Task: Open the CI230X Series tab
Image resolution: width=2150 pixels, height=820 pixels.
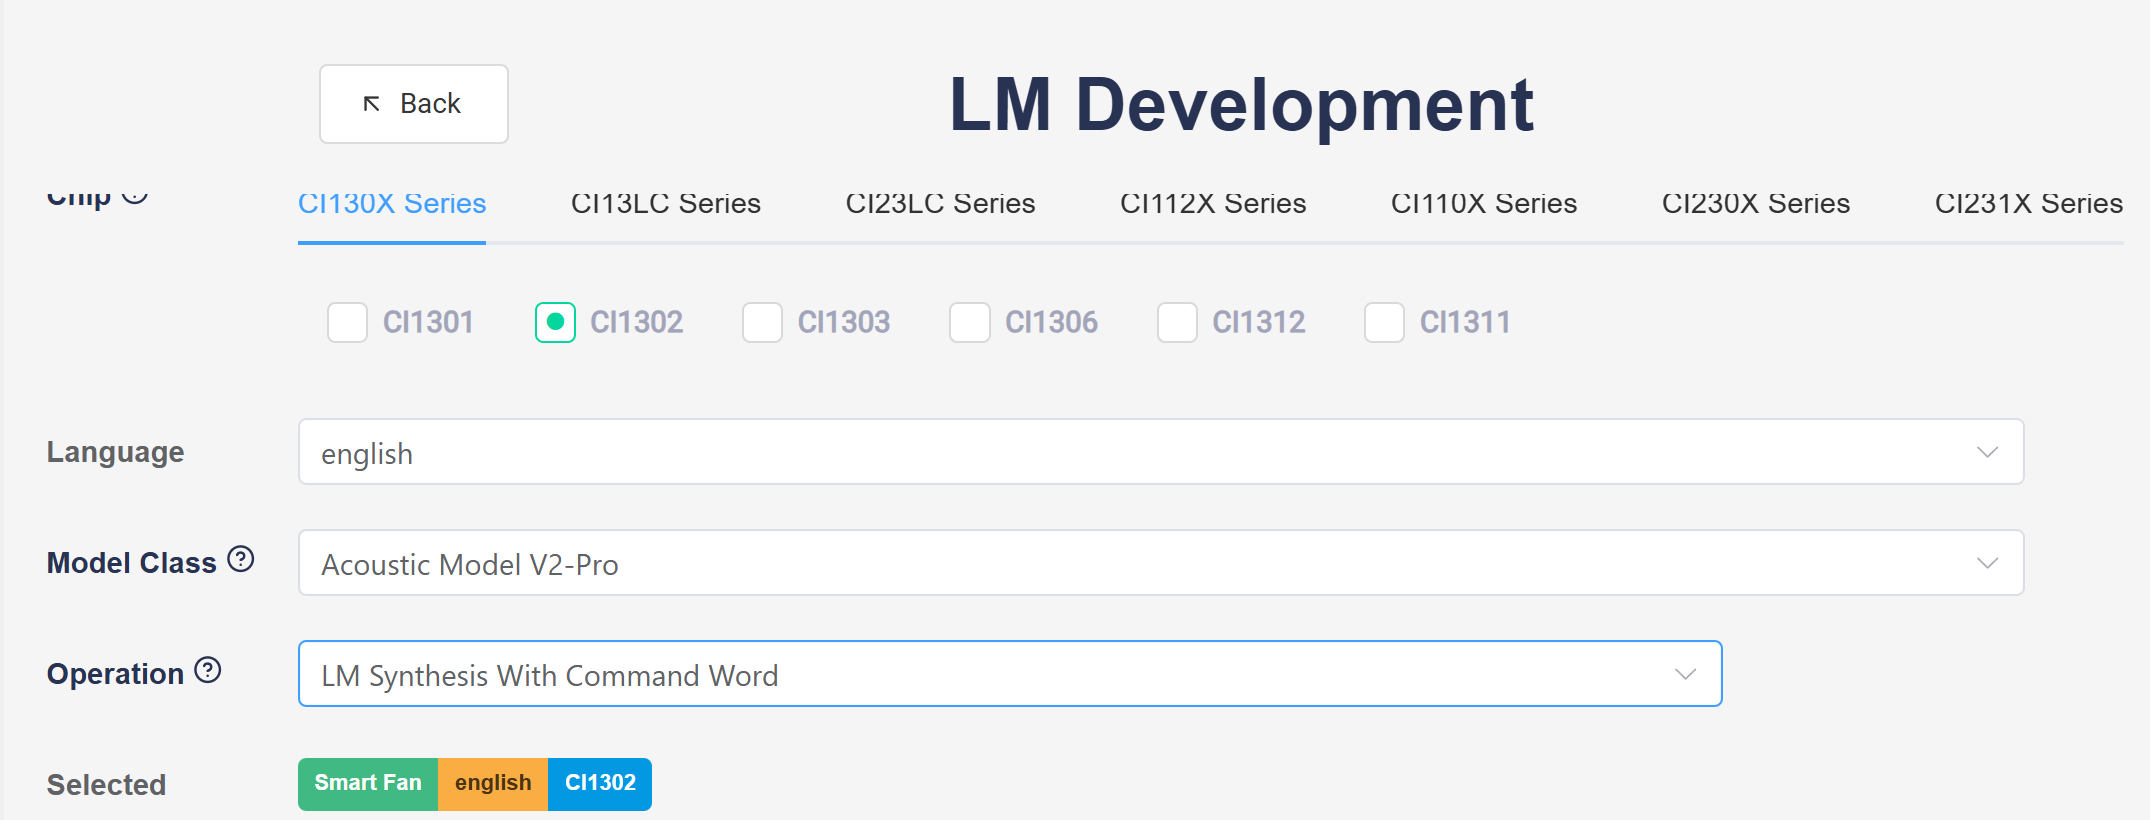Action: 1755,204
